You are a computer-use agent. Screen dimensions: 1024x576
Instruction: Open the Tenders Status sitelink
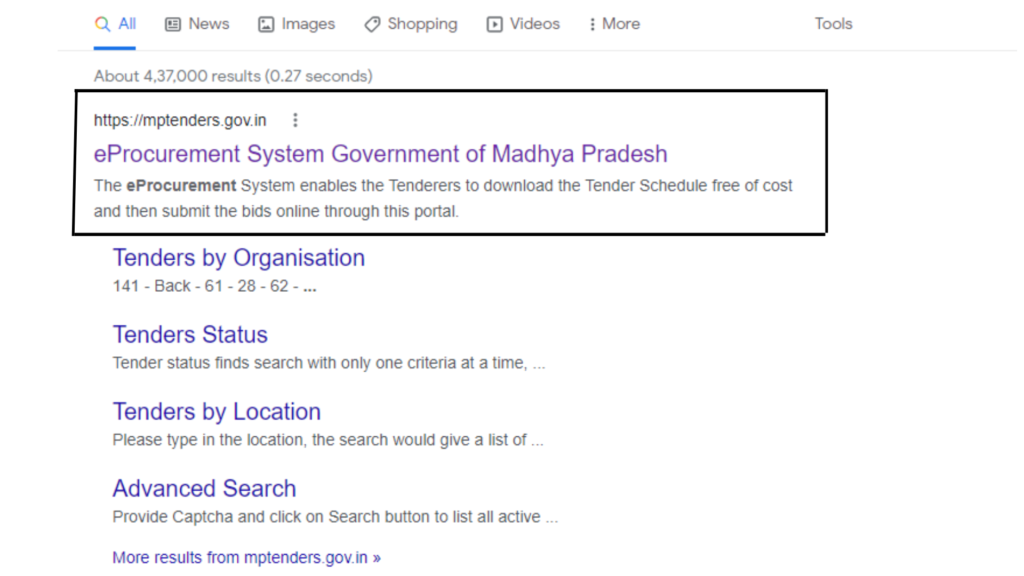tap(190, 335)
